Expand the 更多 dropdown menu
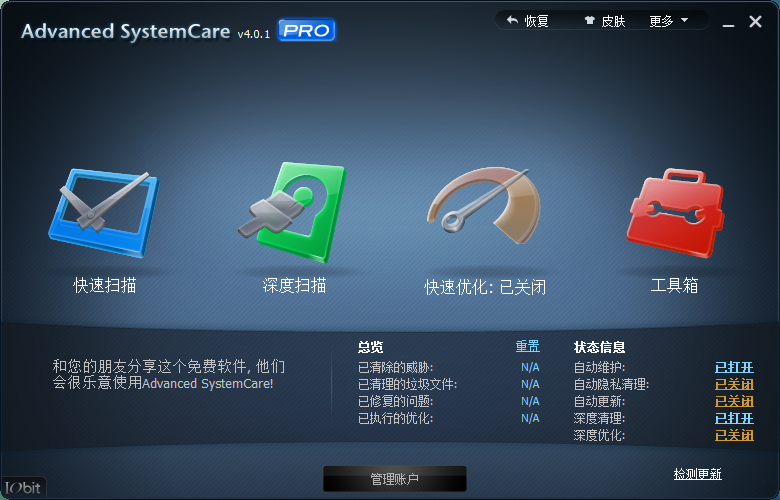The height and width of the screenshot is (500, 780). tap(669, 20)
